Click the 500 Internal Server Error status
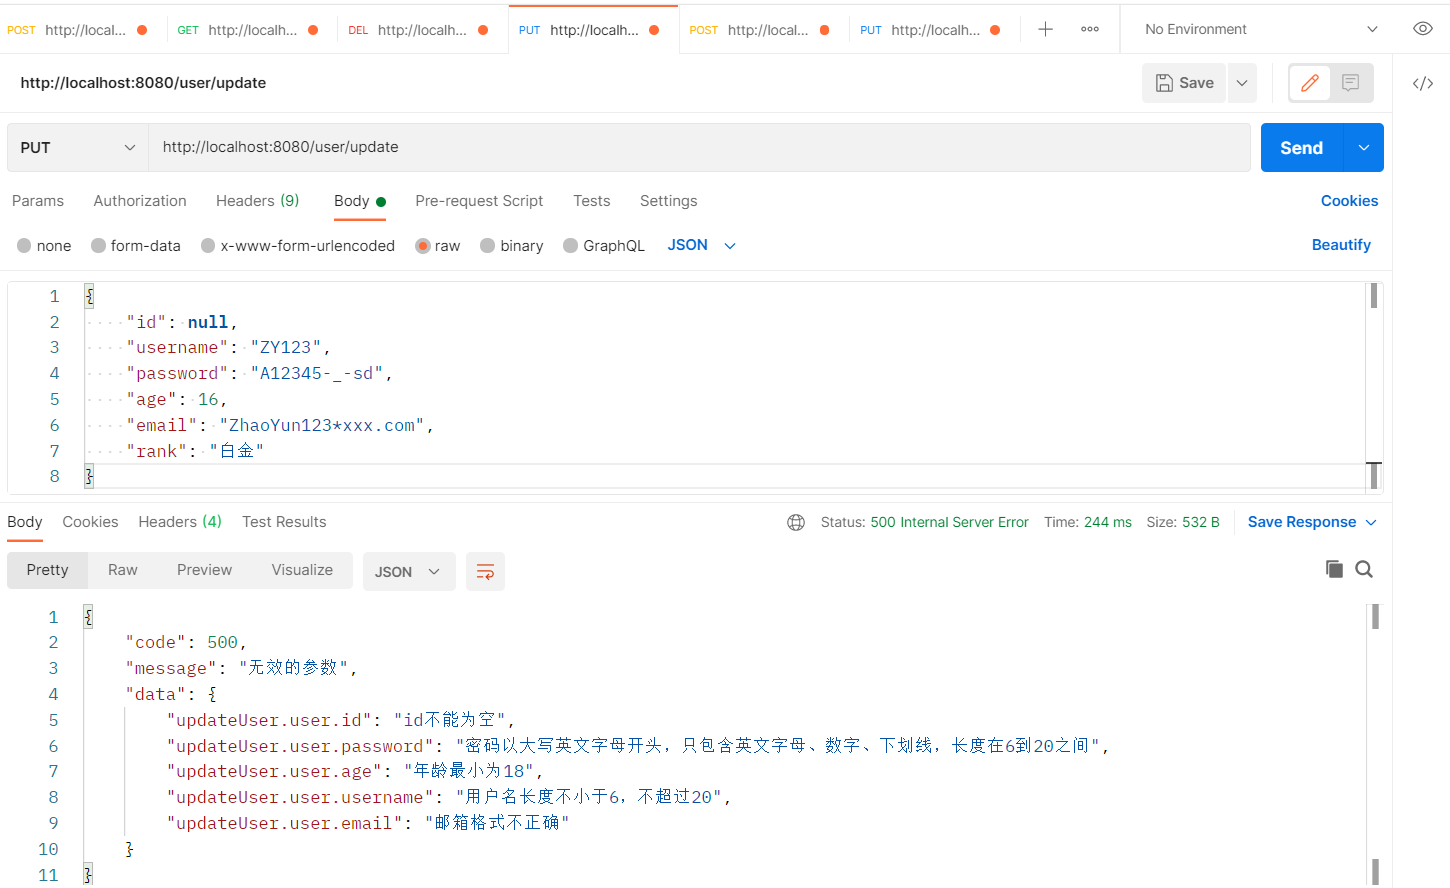 [949, 522]
